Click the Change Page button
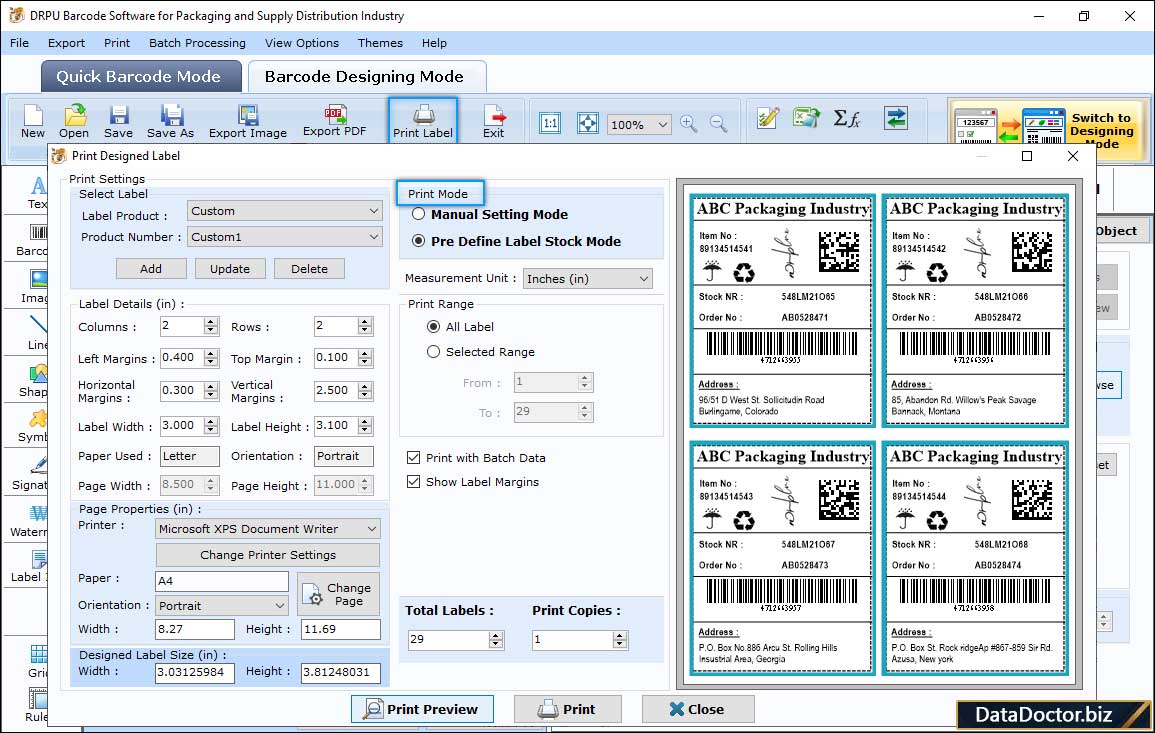This screenshot has width=1155, height=733. pyautogui.click(x=339, y=594)
